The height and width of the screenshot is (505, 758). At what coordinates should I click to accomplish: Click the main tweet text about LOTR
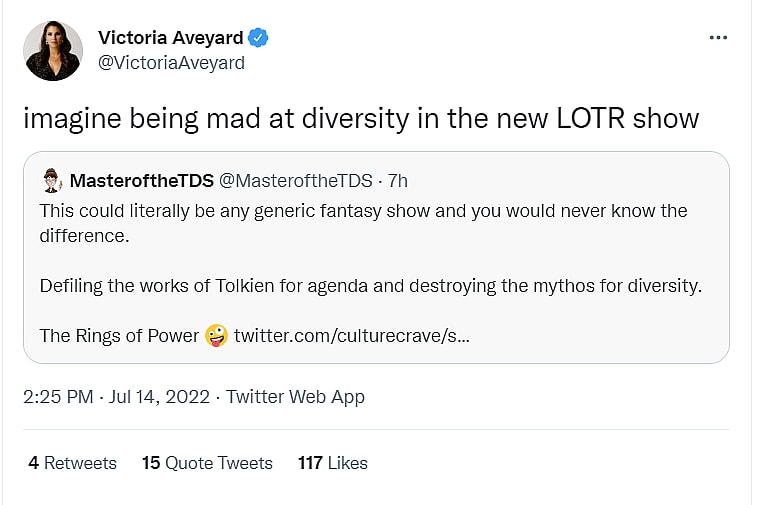[x=360, y=118]
